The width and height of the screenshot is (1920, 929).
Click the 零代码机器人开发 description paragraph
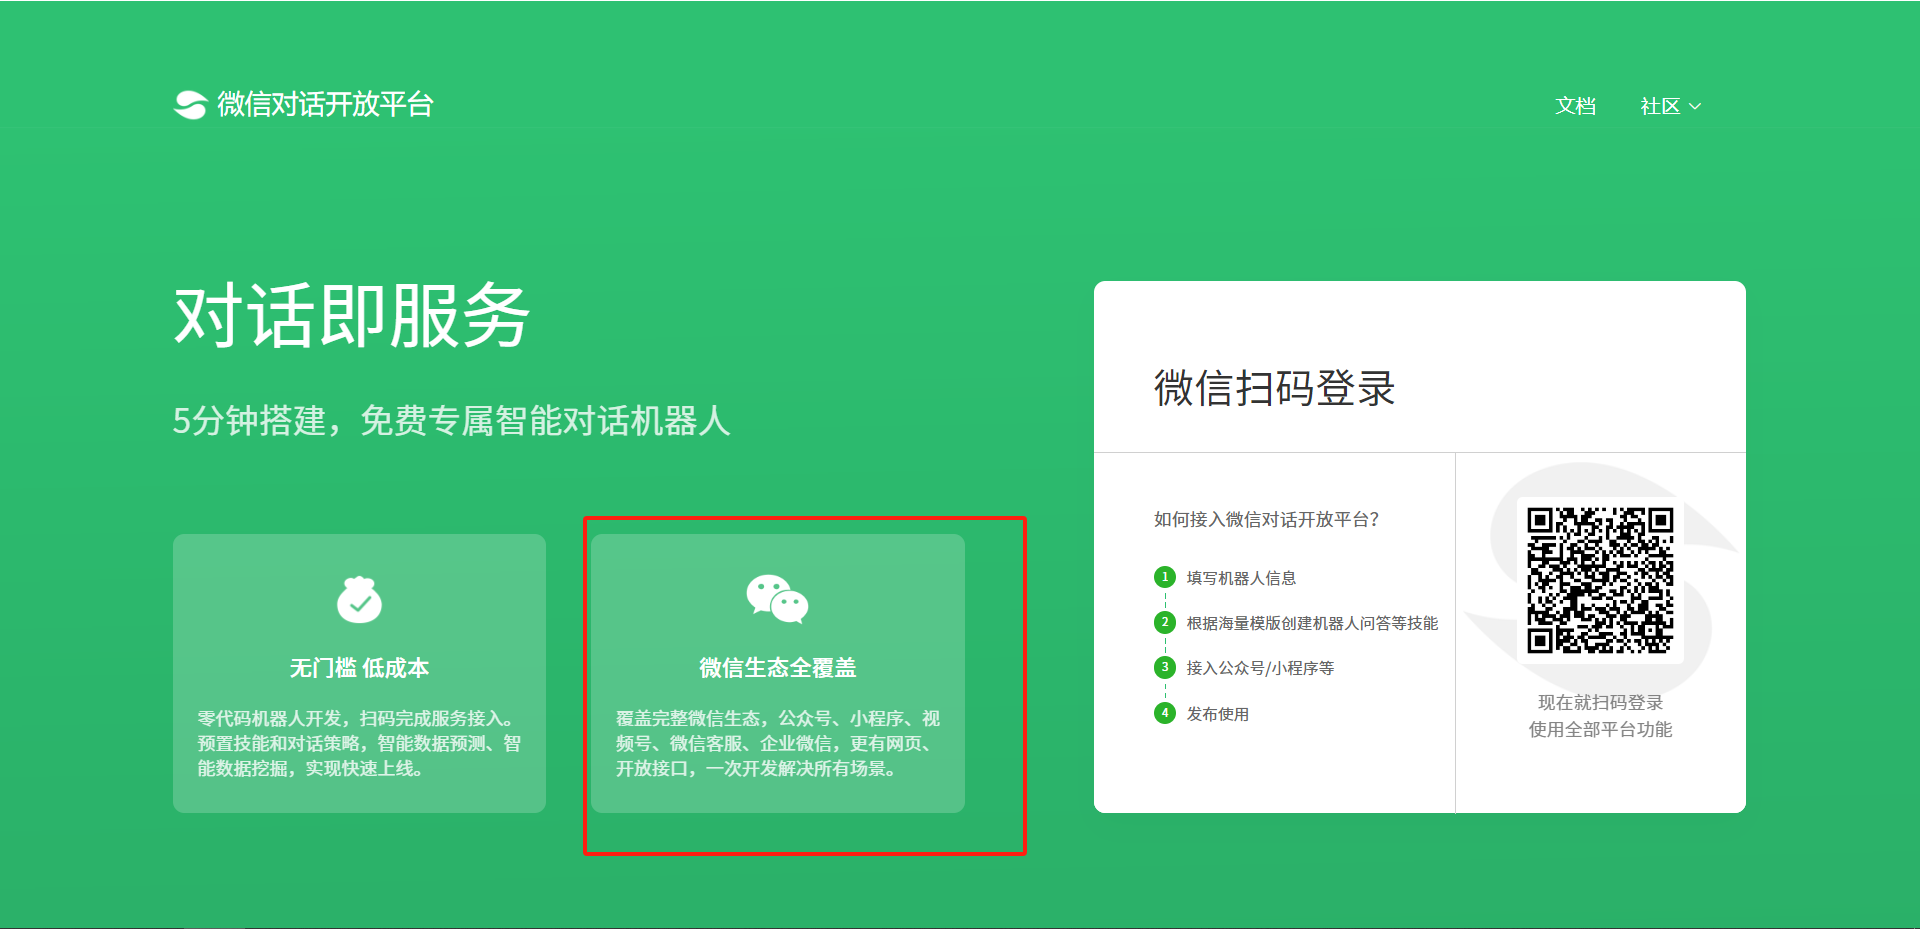coord(359,743)
